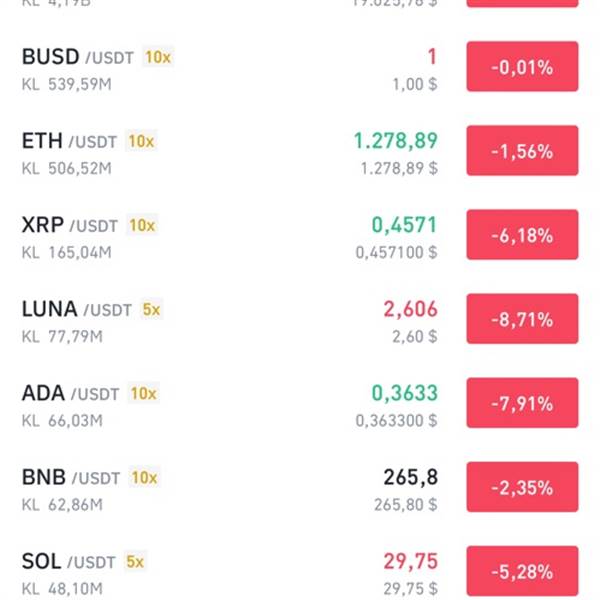
Task: Click the -7,91% change button
Action: (x=522, y=404)
